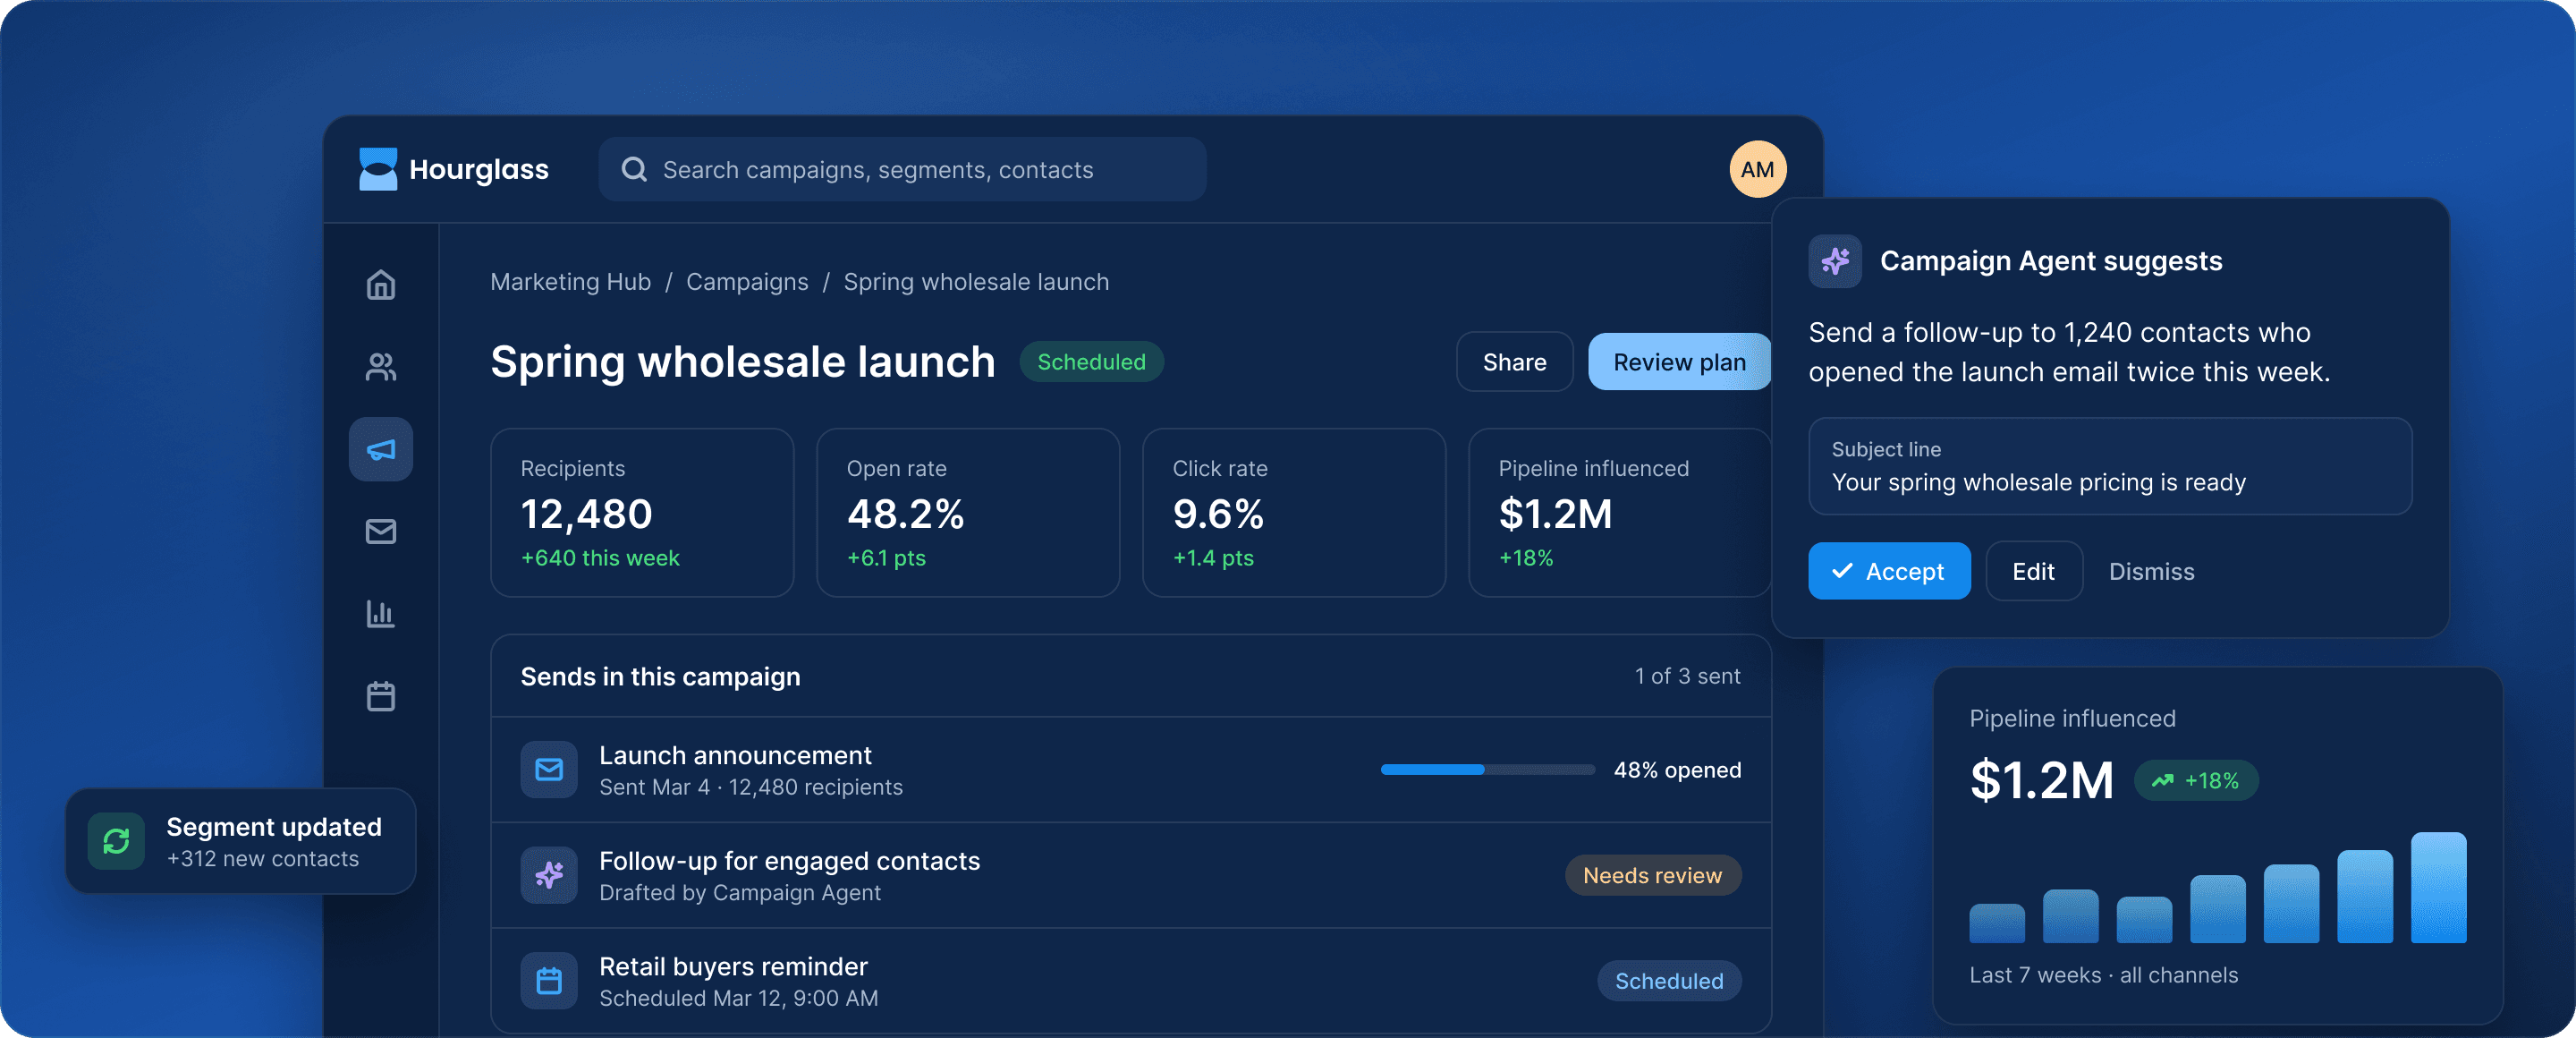Open the Analytics bar chart sidebar icon
This screenshot has width=2576, height=1038.
point(380,613)
